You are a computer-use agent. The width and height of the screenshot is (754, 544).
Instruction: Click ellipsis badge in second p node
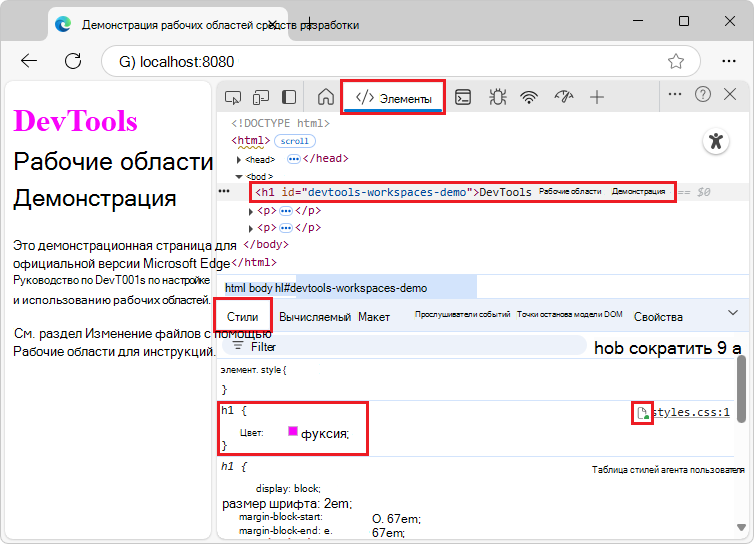pyautogui.click(x=286, y=228)
